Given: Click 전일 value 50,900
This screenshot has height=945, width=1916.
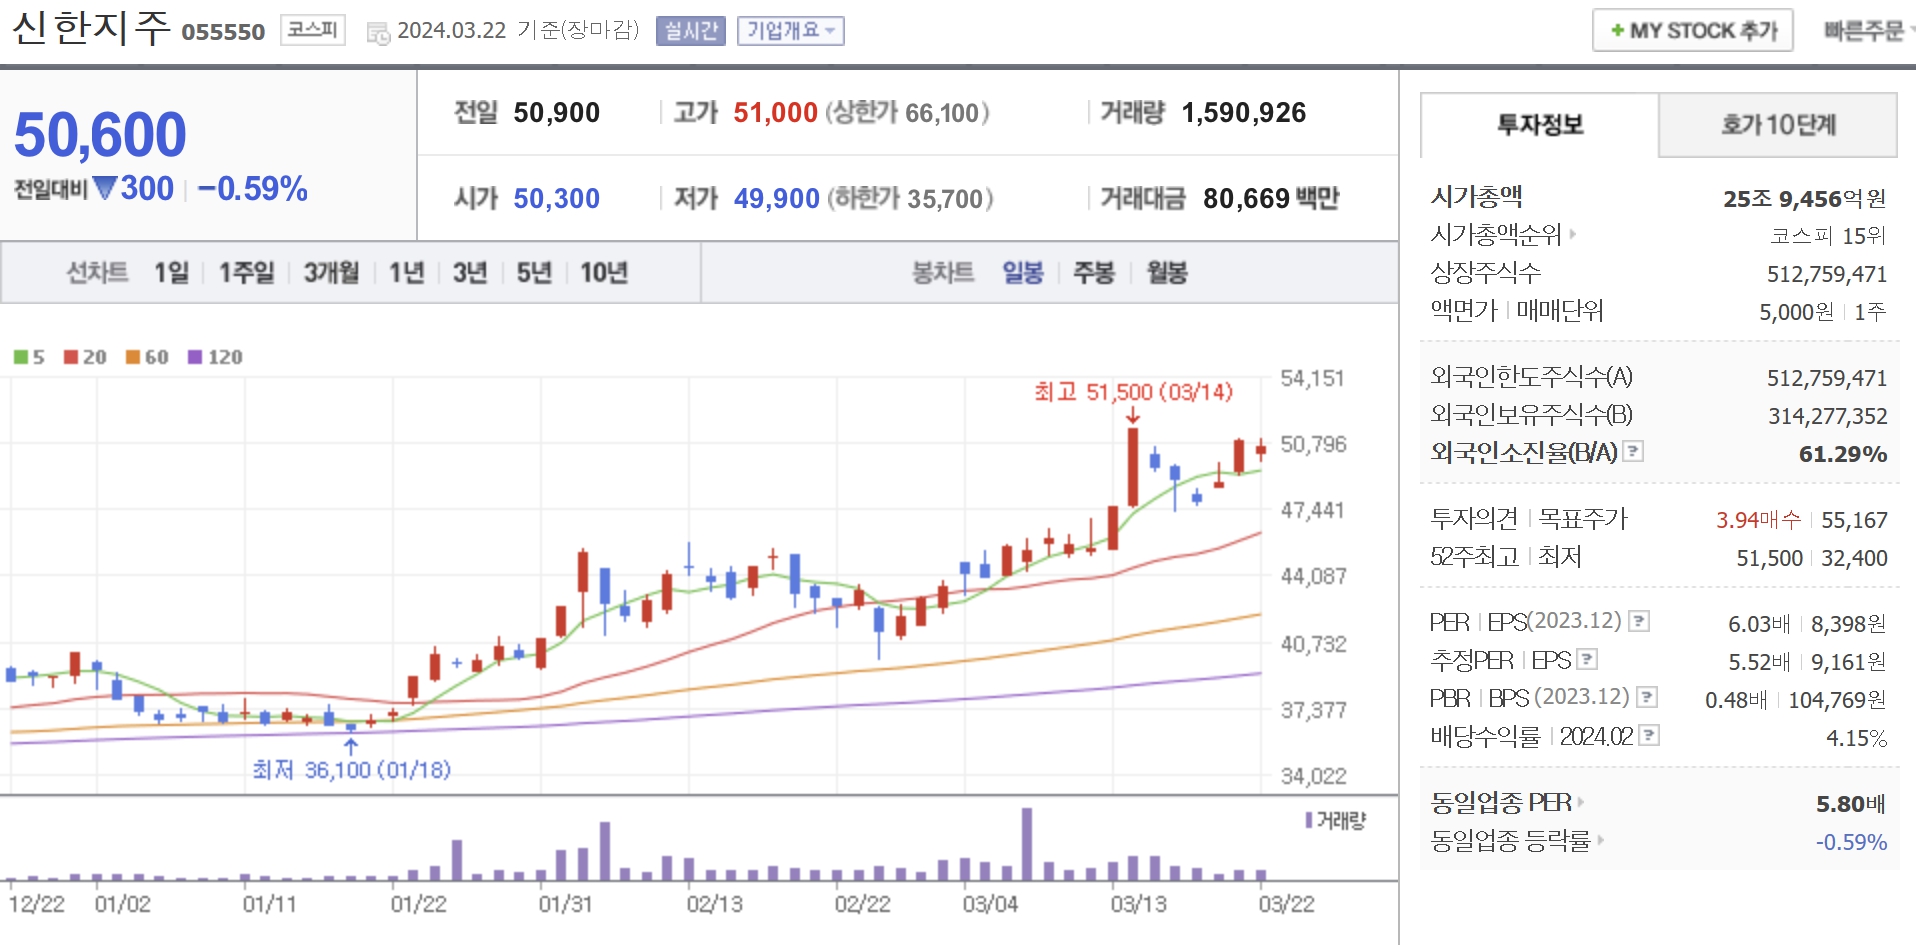Looking at the screenshot, I should (557, 112).
